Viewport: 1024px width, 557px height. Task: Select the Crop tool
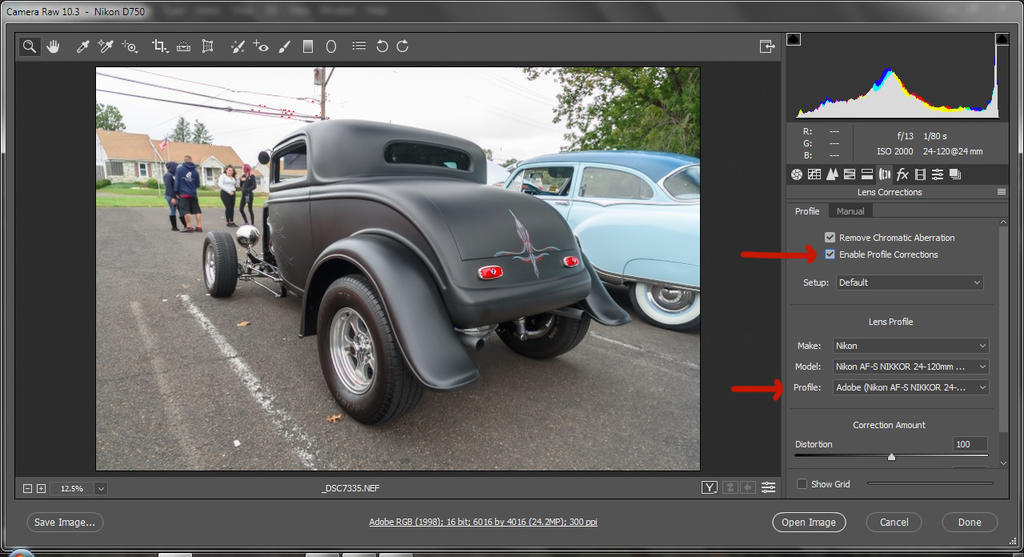[x=159, y=46]
